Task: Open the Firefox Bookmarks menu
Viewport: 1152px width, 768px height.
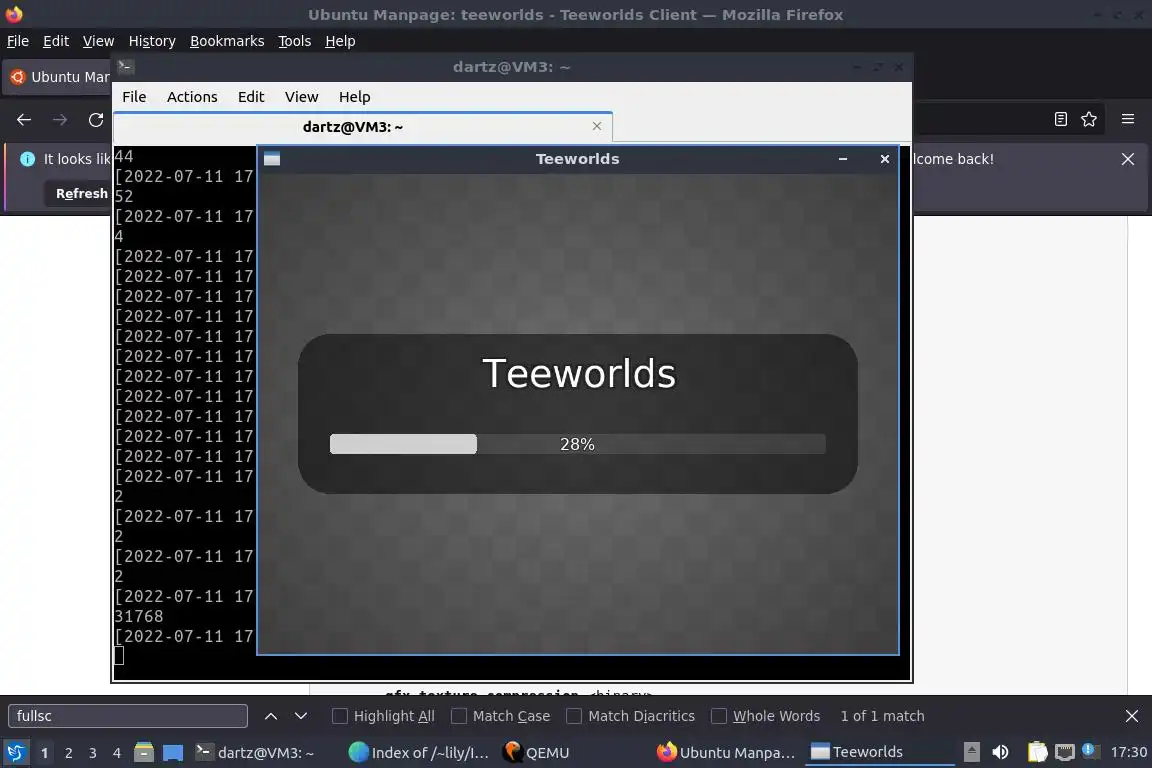Action: pyautogui.click(x=227, y=41)
